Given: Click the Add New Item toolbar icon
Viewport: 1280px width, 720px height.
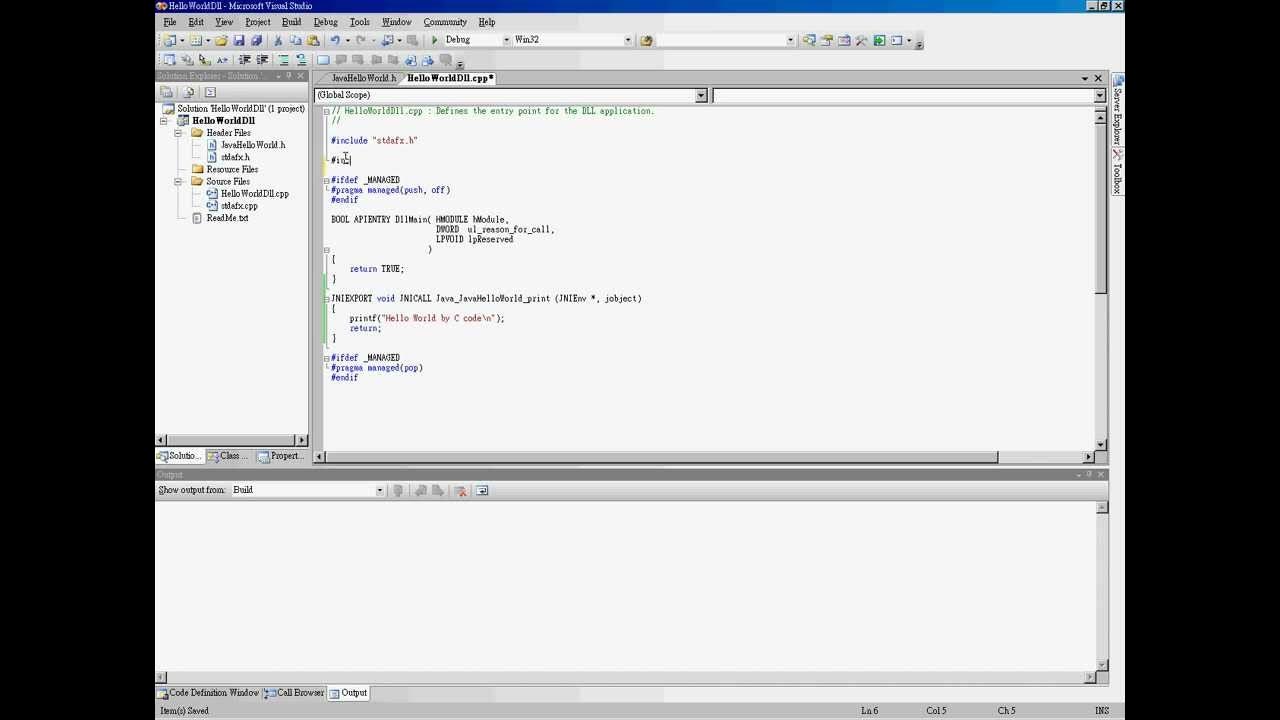Looking at the screenshot, I should coord(196,40).
